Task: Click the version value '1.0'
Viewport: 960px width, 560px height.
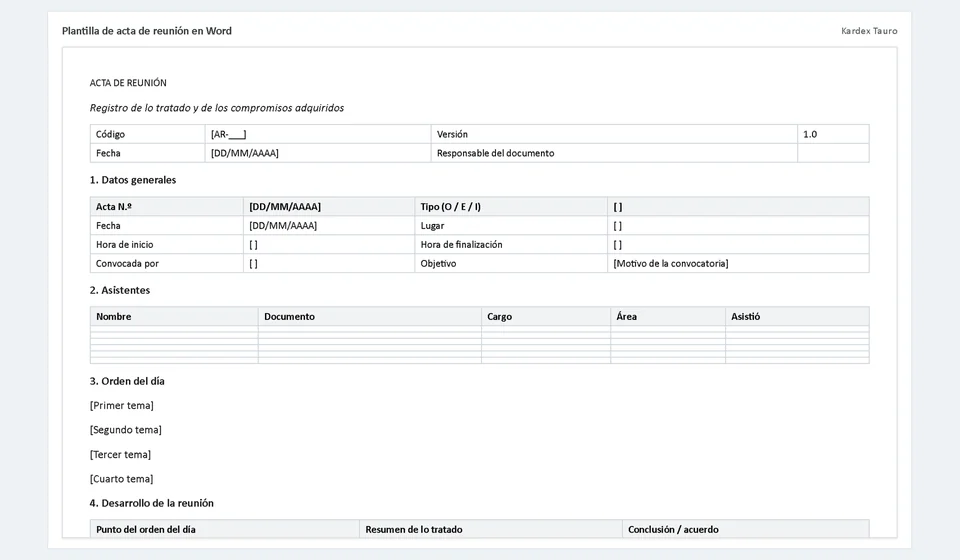Action: (810, 134)
